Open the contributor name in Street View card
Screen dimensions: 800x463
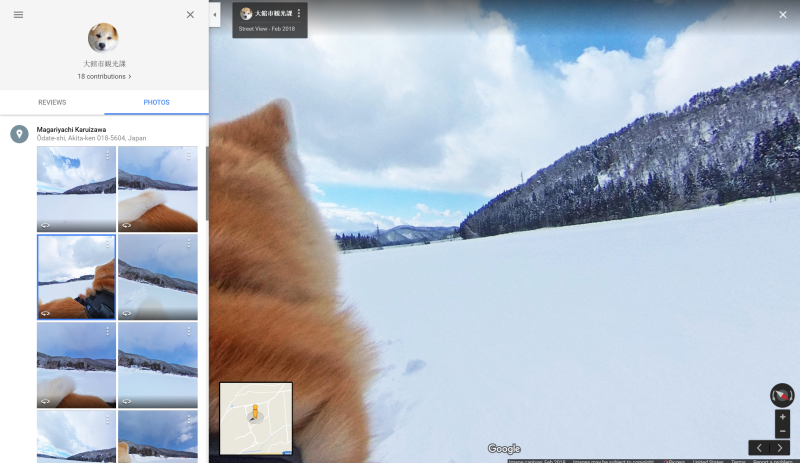point(273,14)
